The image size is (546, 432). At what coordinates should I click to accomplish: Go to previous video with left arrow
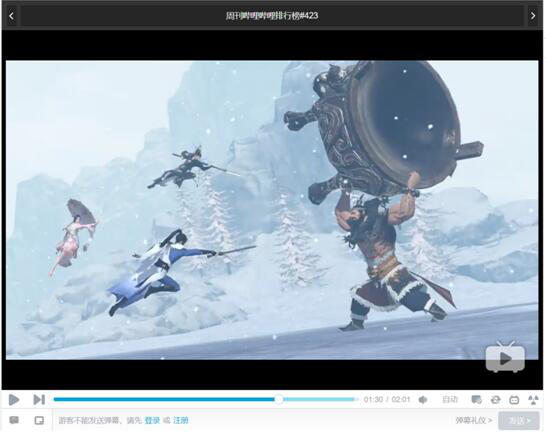(11, 16)
